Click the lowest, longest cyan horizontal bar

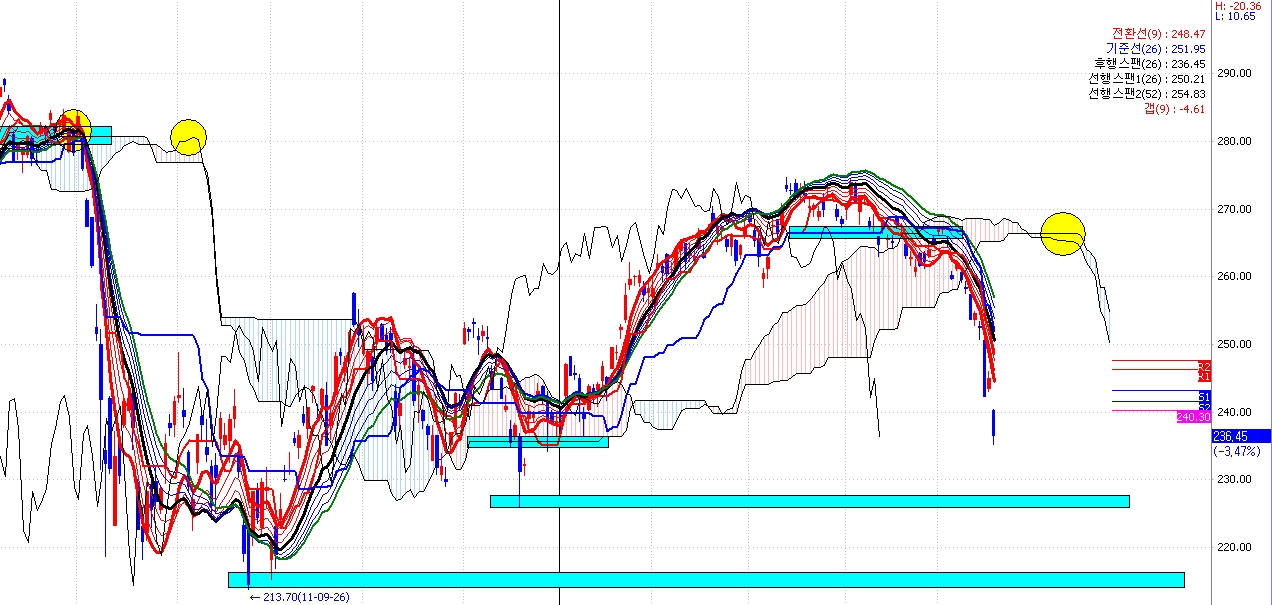706,580
